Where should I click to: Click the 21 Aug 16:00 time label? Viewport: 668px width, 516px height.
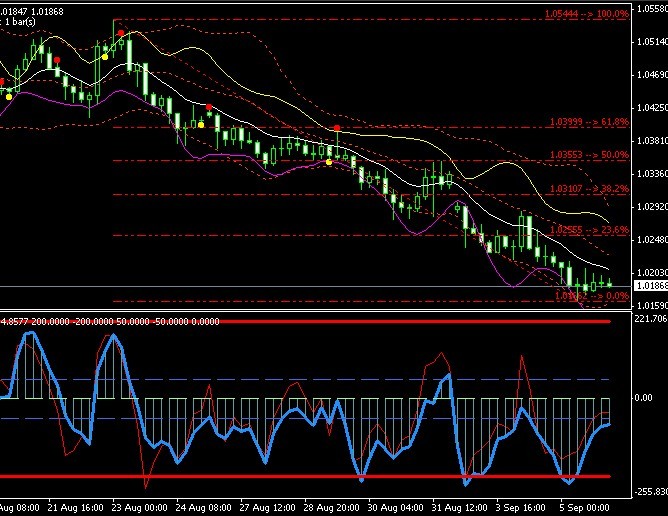tap(75, 508)
